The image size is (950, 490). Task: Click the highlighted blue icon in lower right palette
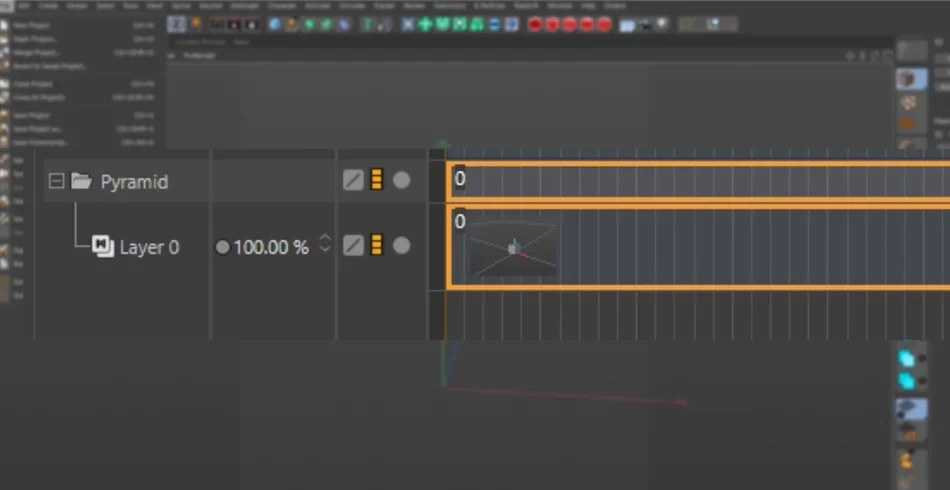point(911,409)
